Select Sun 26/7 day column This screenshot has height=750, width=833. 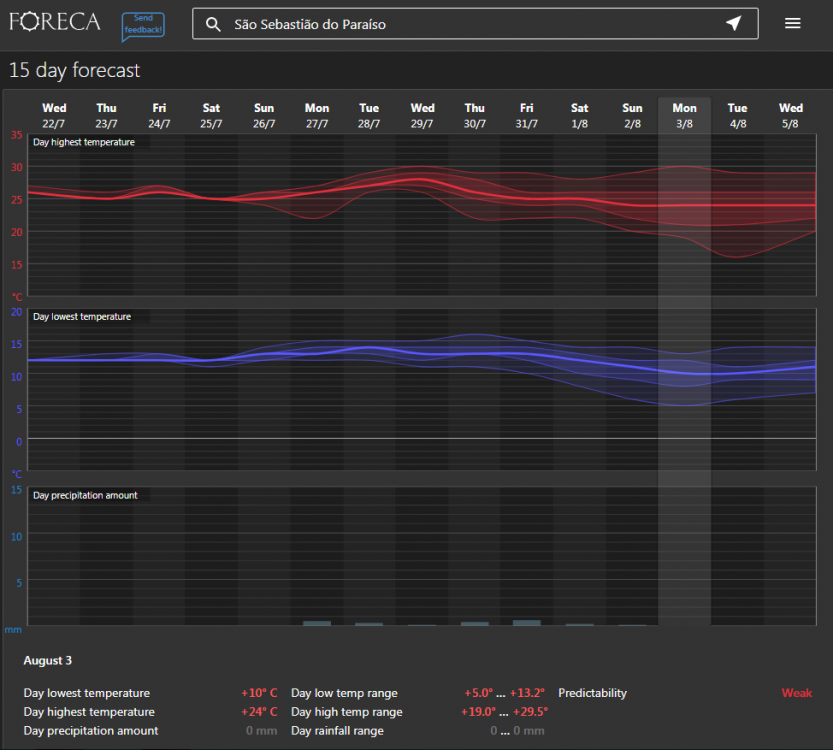(264, 115)
